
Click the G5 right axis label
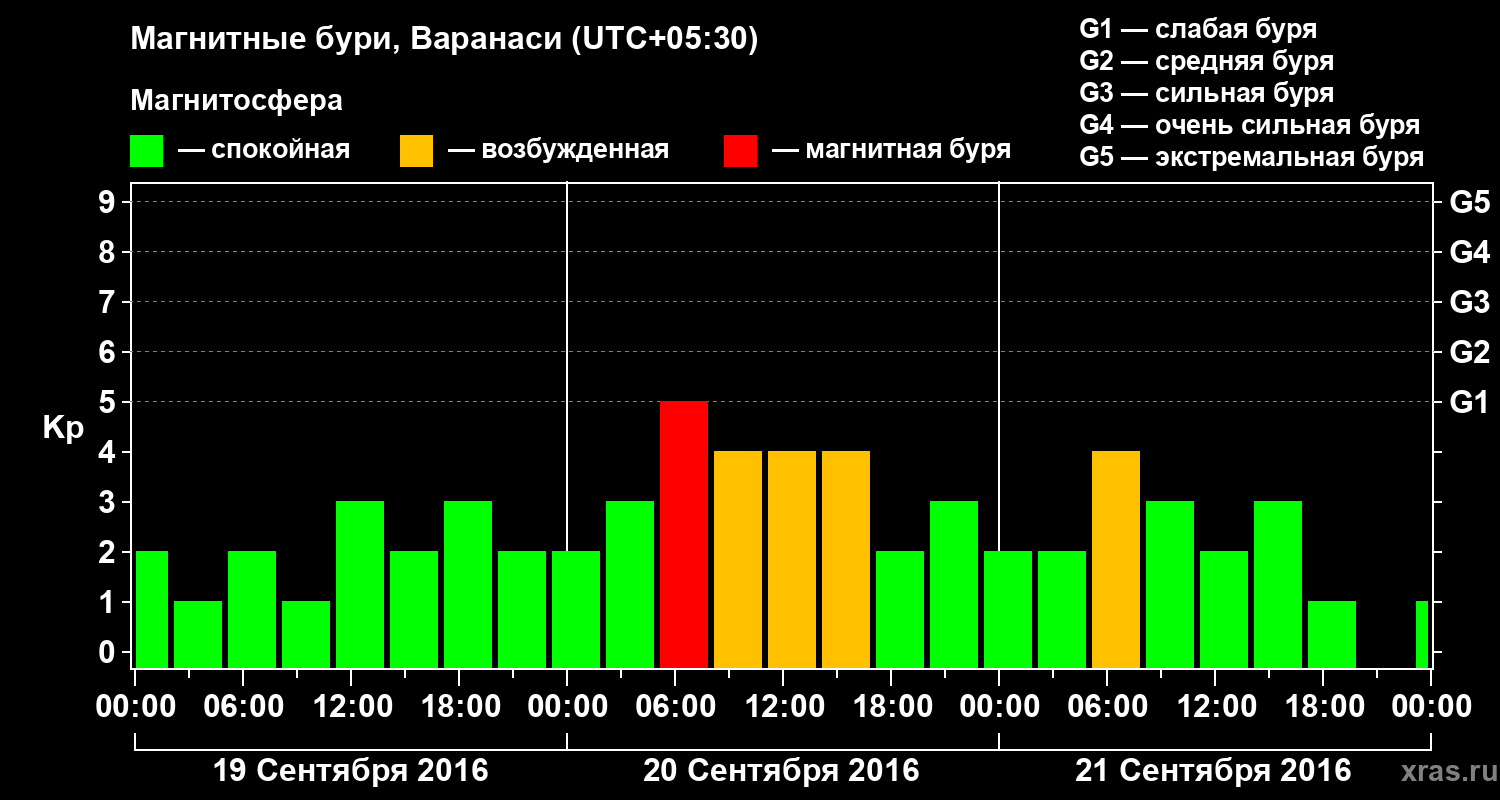click(x=1469, y=202)
